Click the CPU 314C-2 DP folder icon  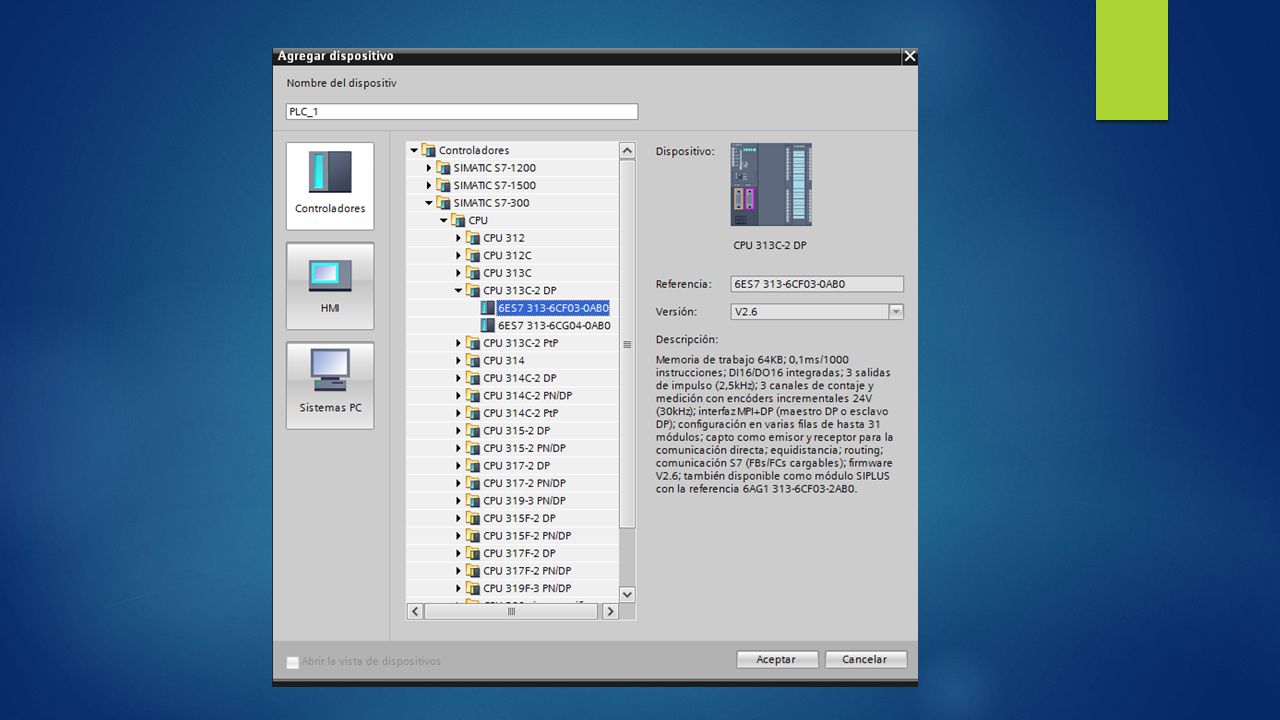pos(474,378)
